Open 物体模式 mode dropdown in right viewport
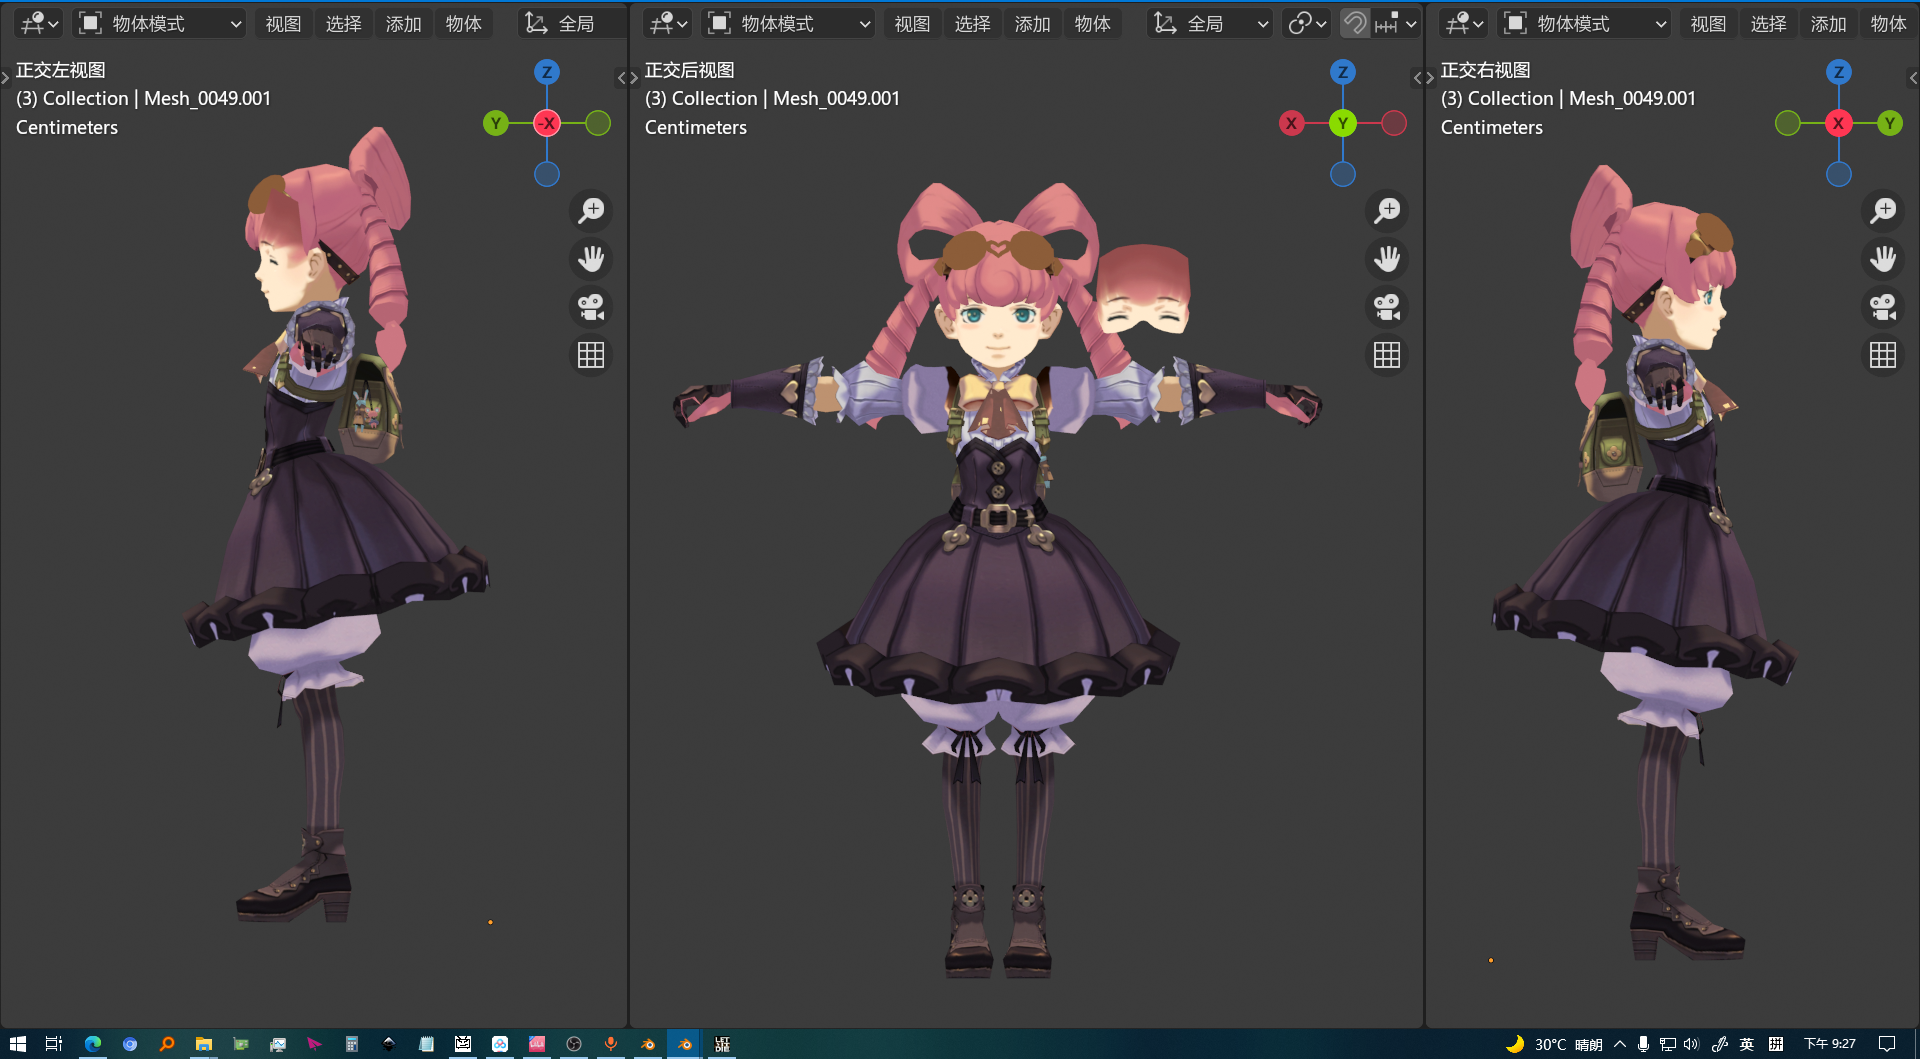 (1585, 23)
